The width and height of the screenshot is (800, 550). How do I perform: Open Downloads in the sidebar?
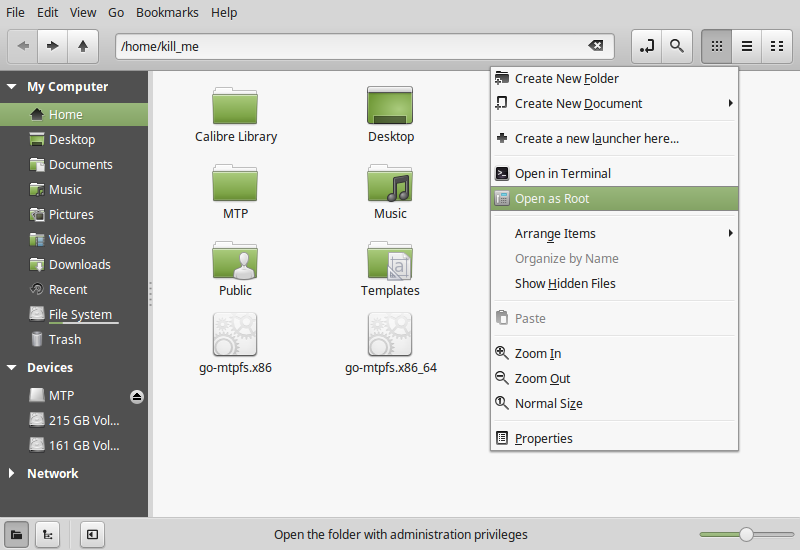tap(74, 265)
